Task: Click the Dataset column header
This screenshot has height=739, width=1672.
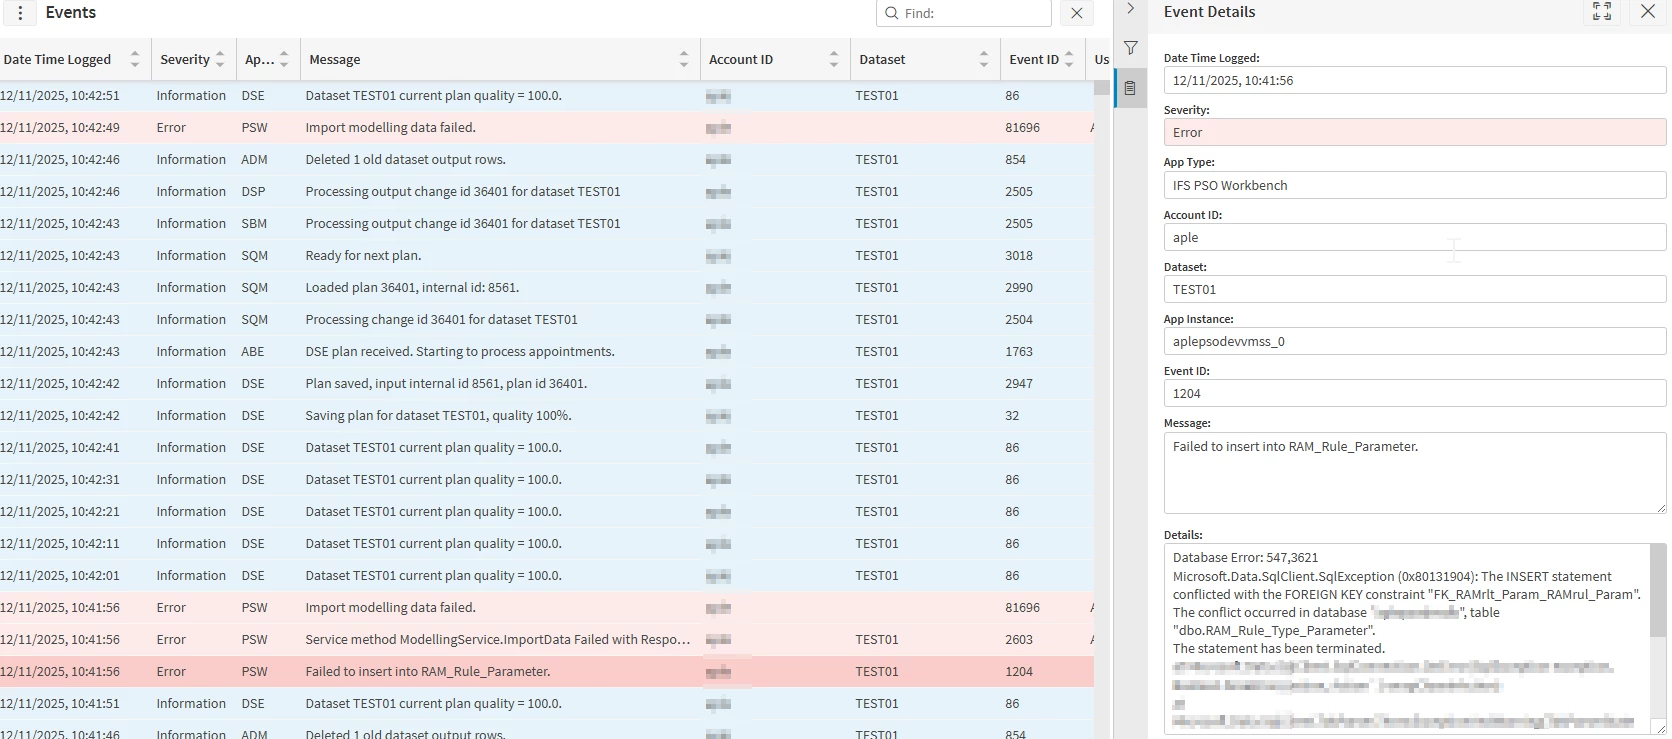Action: 882,60
